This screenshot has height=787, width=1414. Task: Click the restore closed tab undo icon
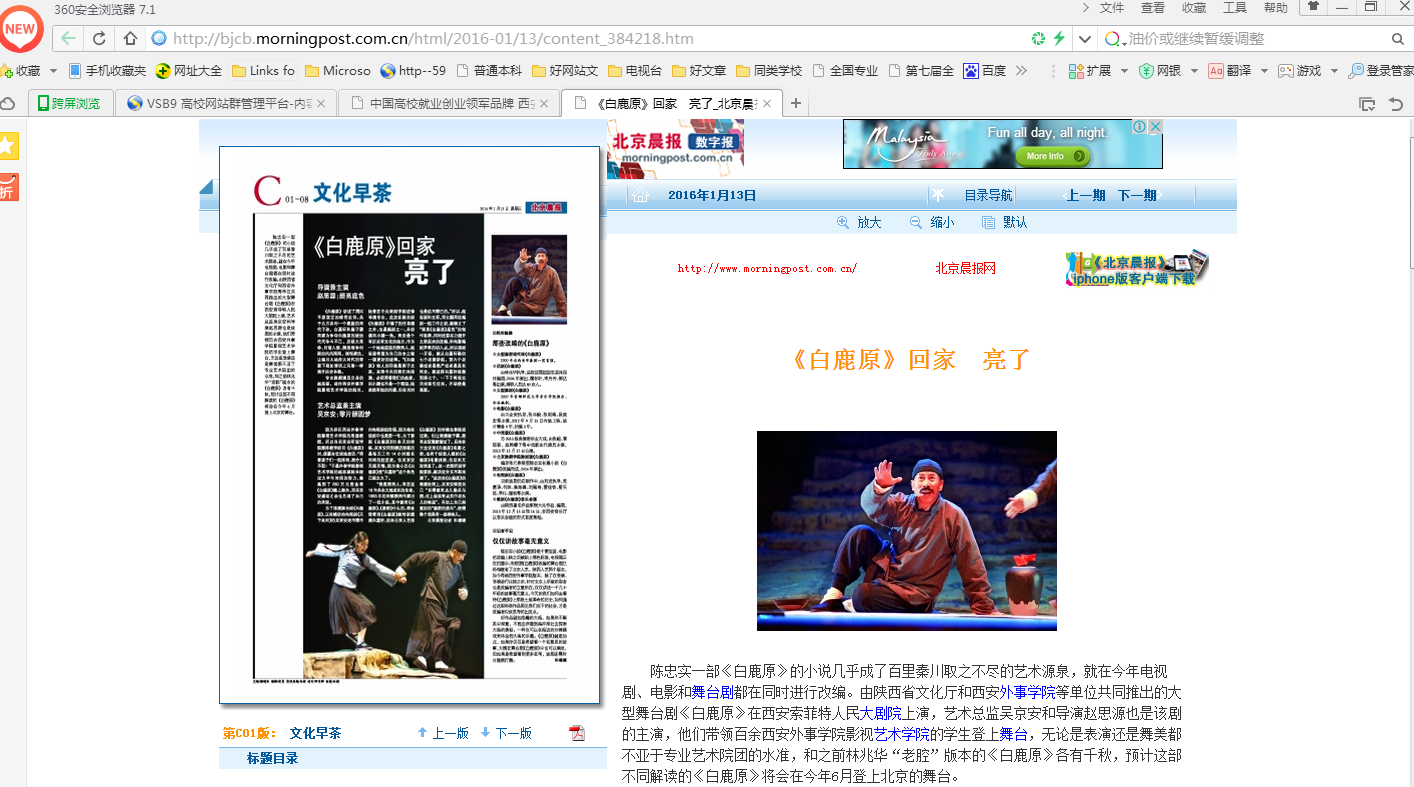[1396, 103]
